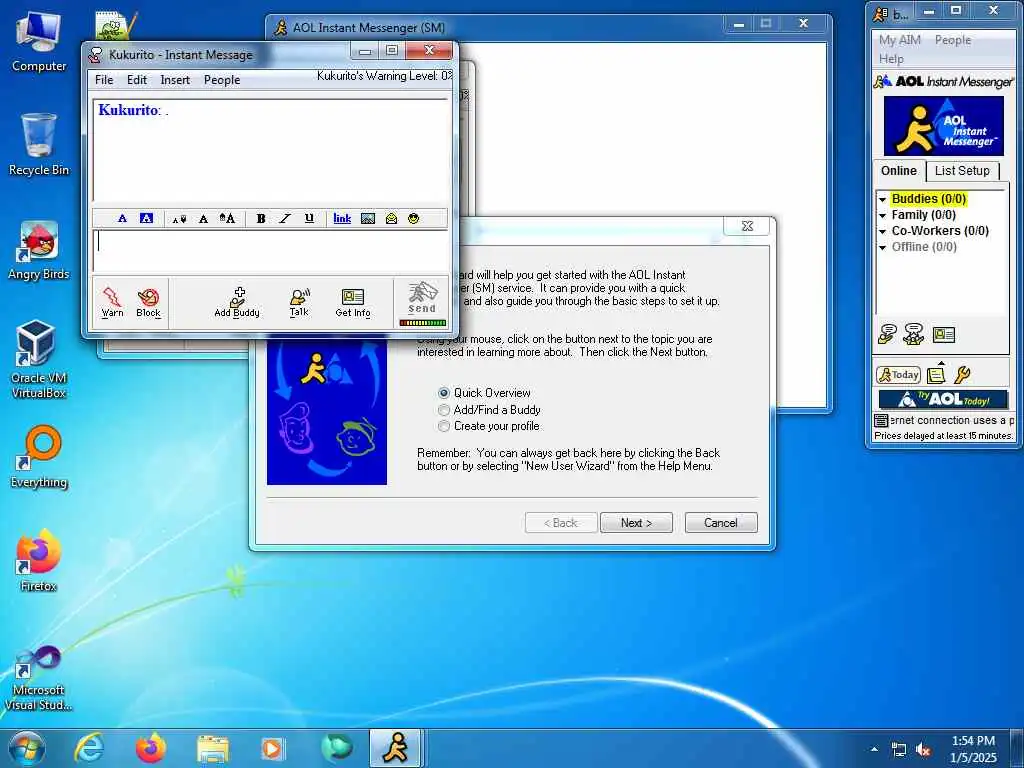1024x768 pixels.
Task: Open the Windows Start menu
Action: (x=27, y=749)
